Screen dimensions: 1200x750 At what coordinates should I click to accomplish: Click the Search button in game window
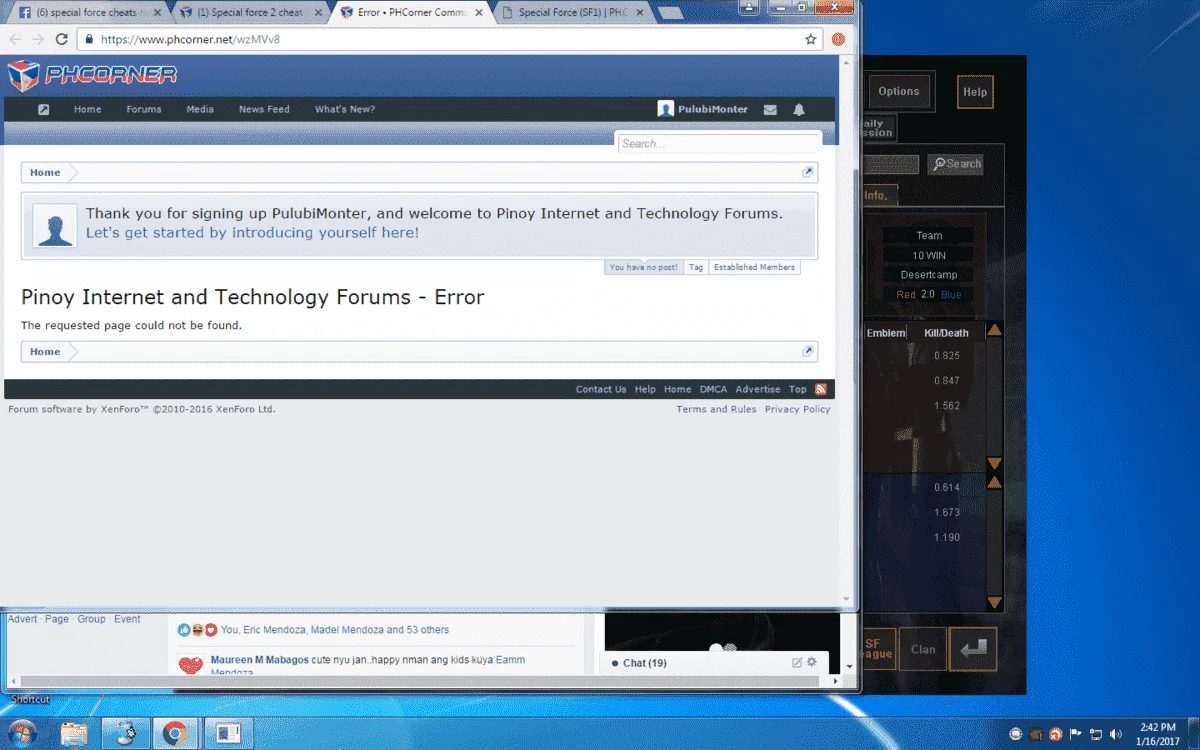click(955, 164)
